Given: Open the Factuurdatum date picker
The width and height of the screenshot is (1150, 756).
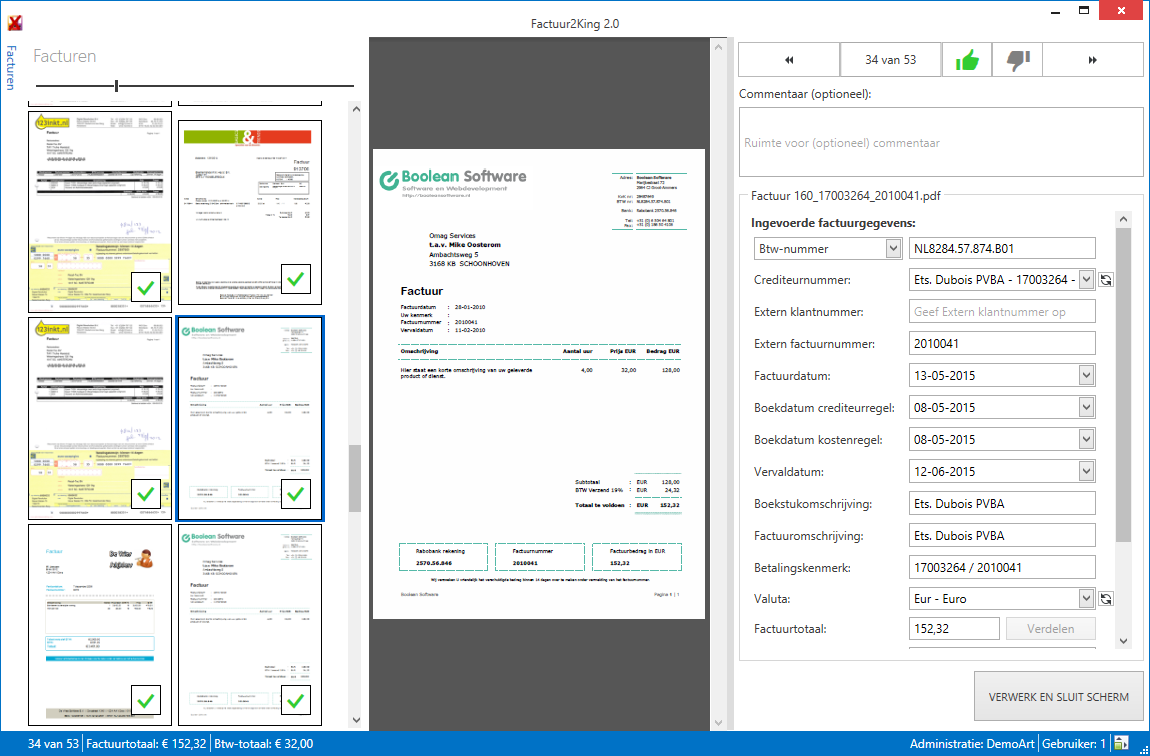Looking at the screenshot, I should [1086, 375].
